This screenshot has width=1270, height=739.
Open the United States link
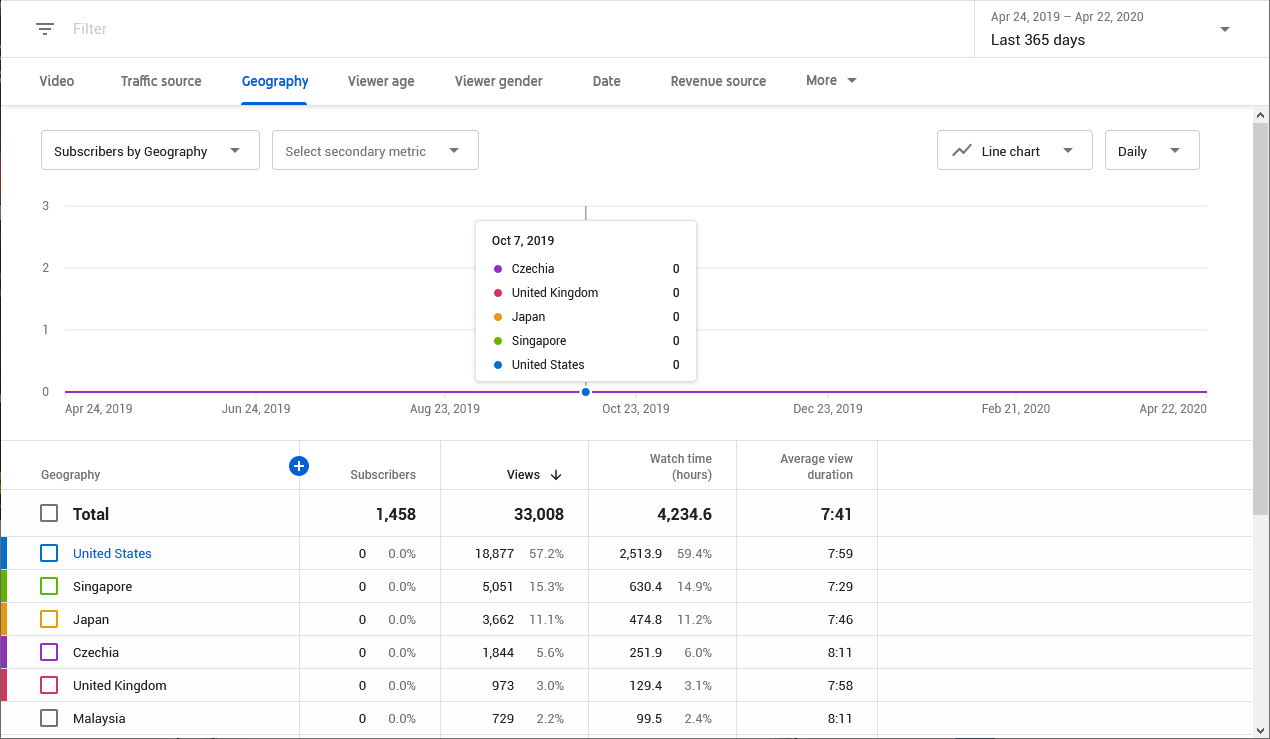click(x=112, y=553)
